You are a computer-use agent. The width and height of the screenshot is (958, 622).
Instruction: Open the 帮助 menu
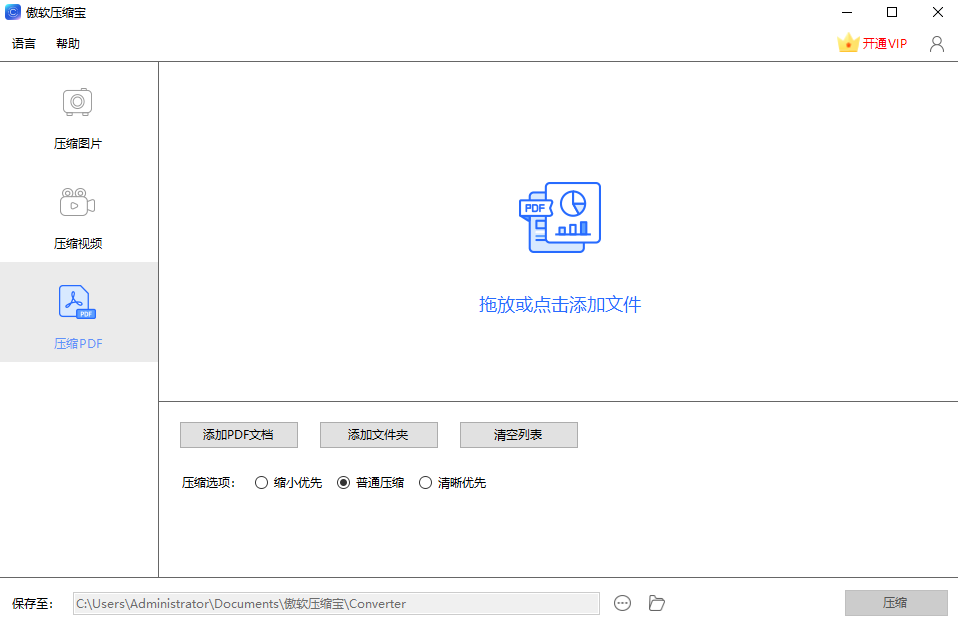coord(68,43)
